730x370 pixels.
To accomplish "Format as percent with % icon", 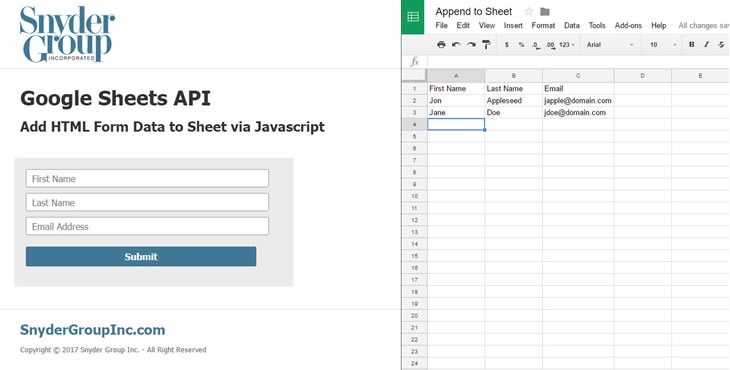I will (x=521, y=45).
